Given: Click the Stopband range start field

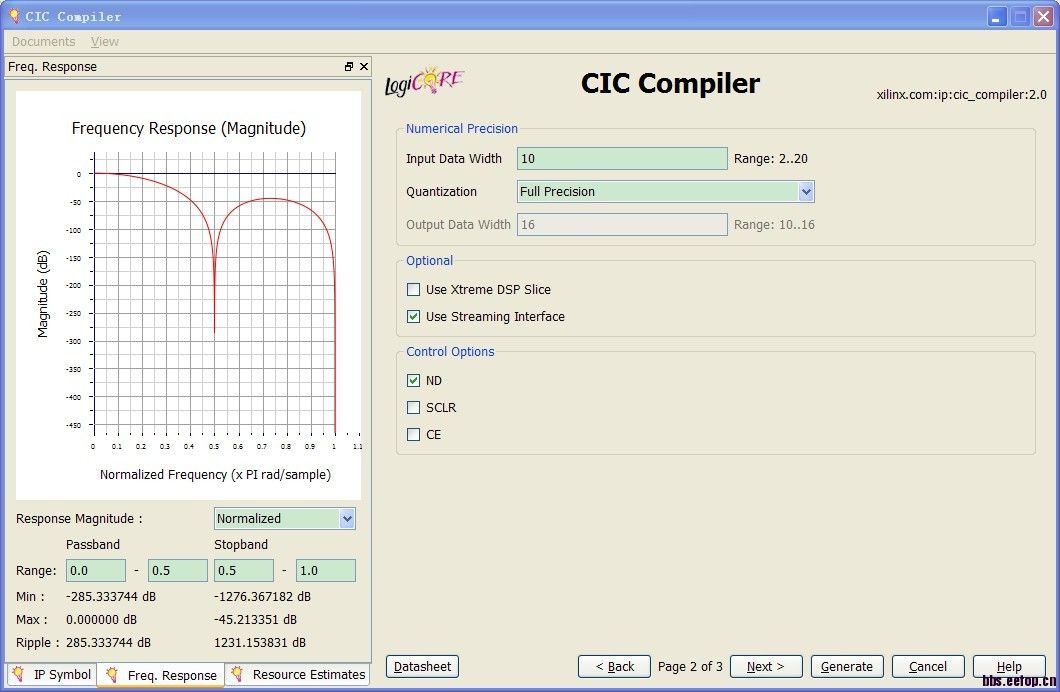Looking at the screenshot, I should tap(244, 570).
